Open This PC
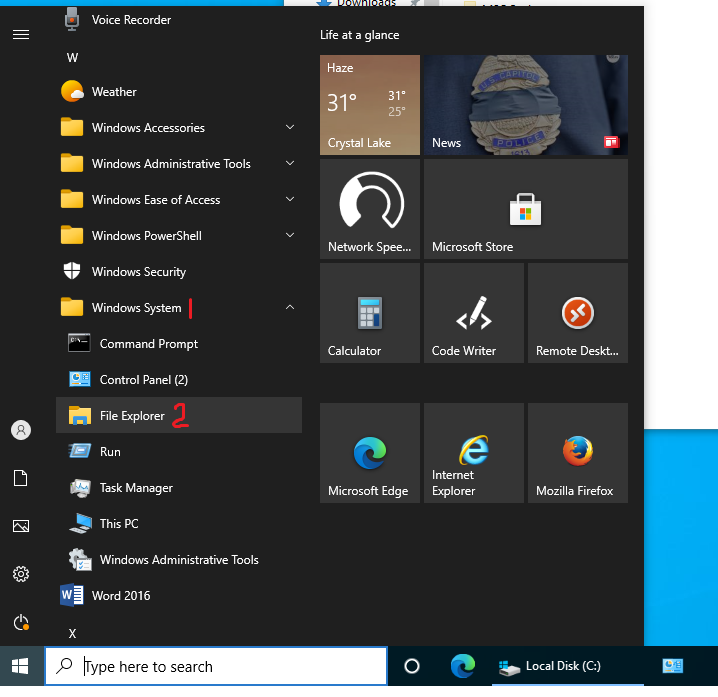718x697 pixels. [179, 523]
